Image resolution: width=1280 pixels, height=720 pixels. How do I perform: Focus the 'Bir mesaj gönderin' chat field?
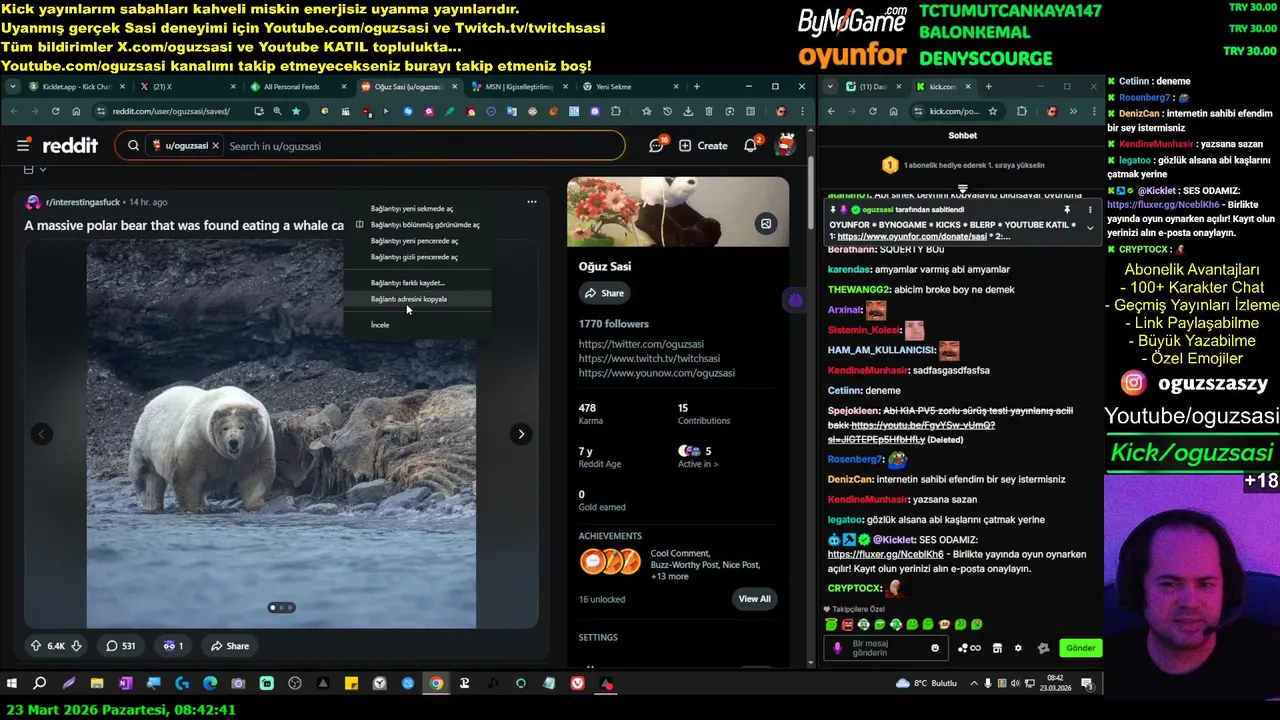[x=887, y=648]
